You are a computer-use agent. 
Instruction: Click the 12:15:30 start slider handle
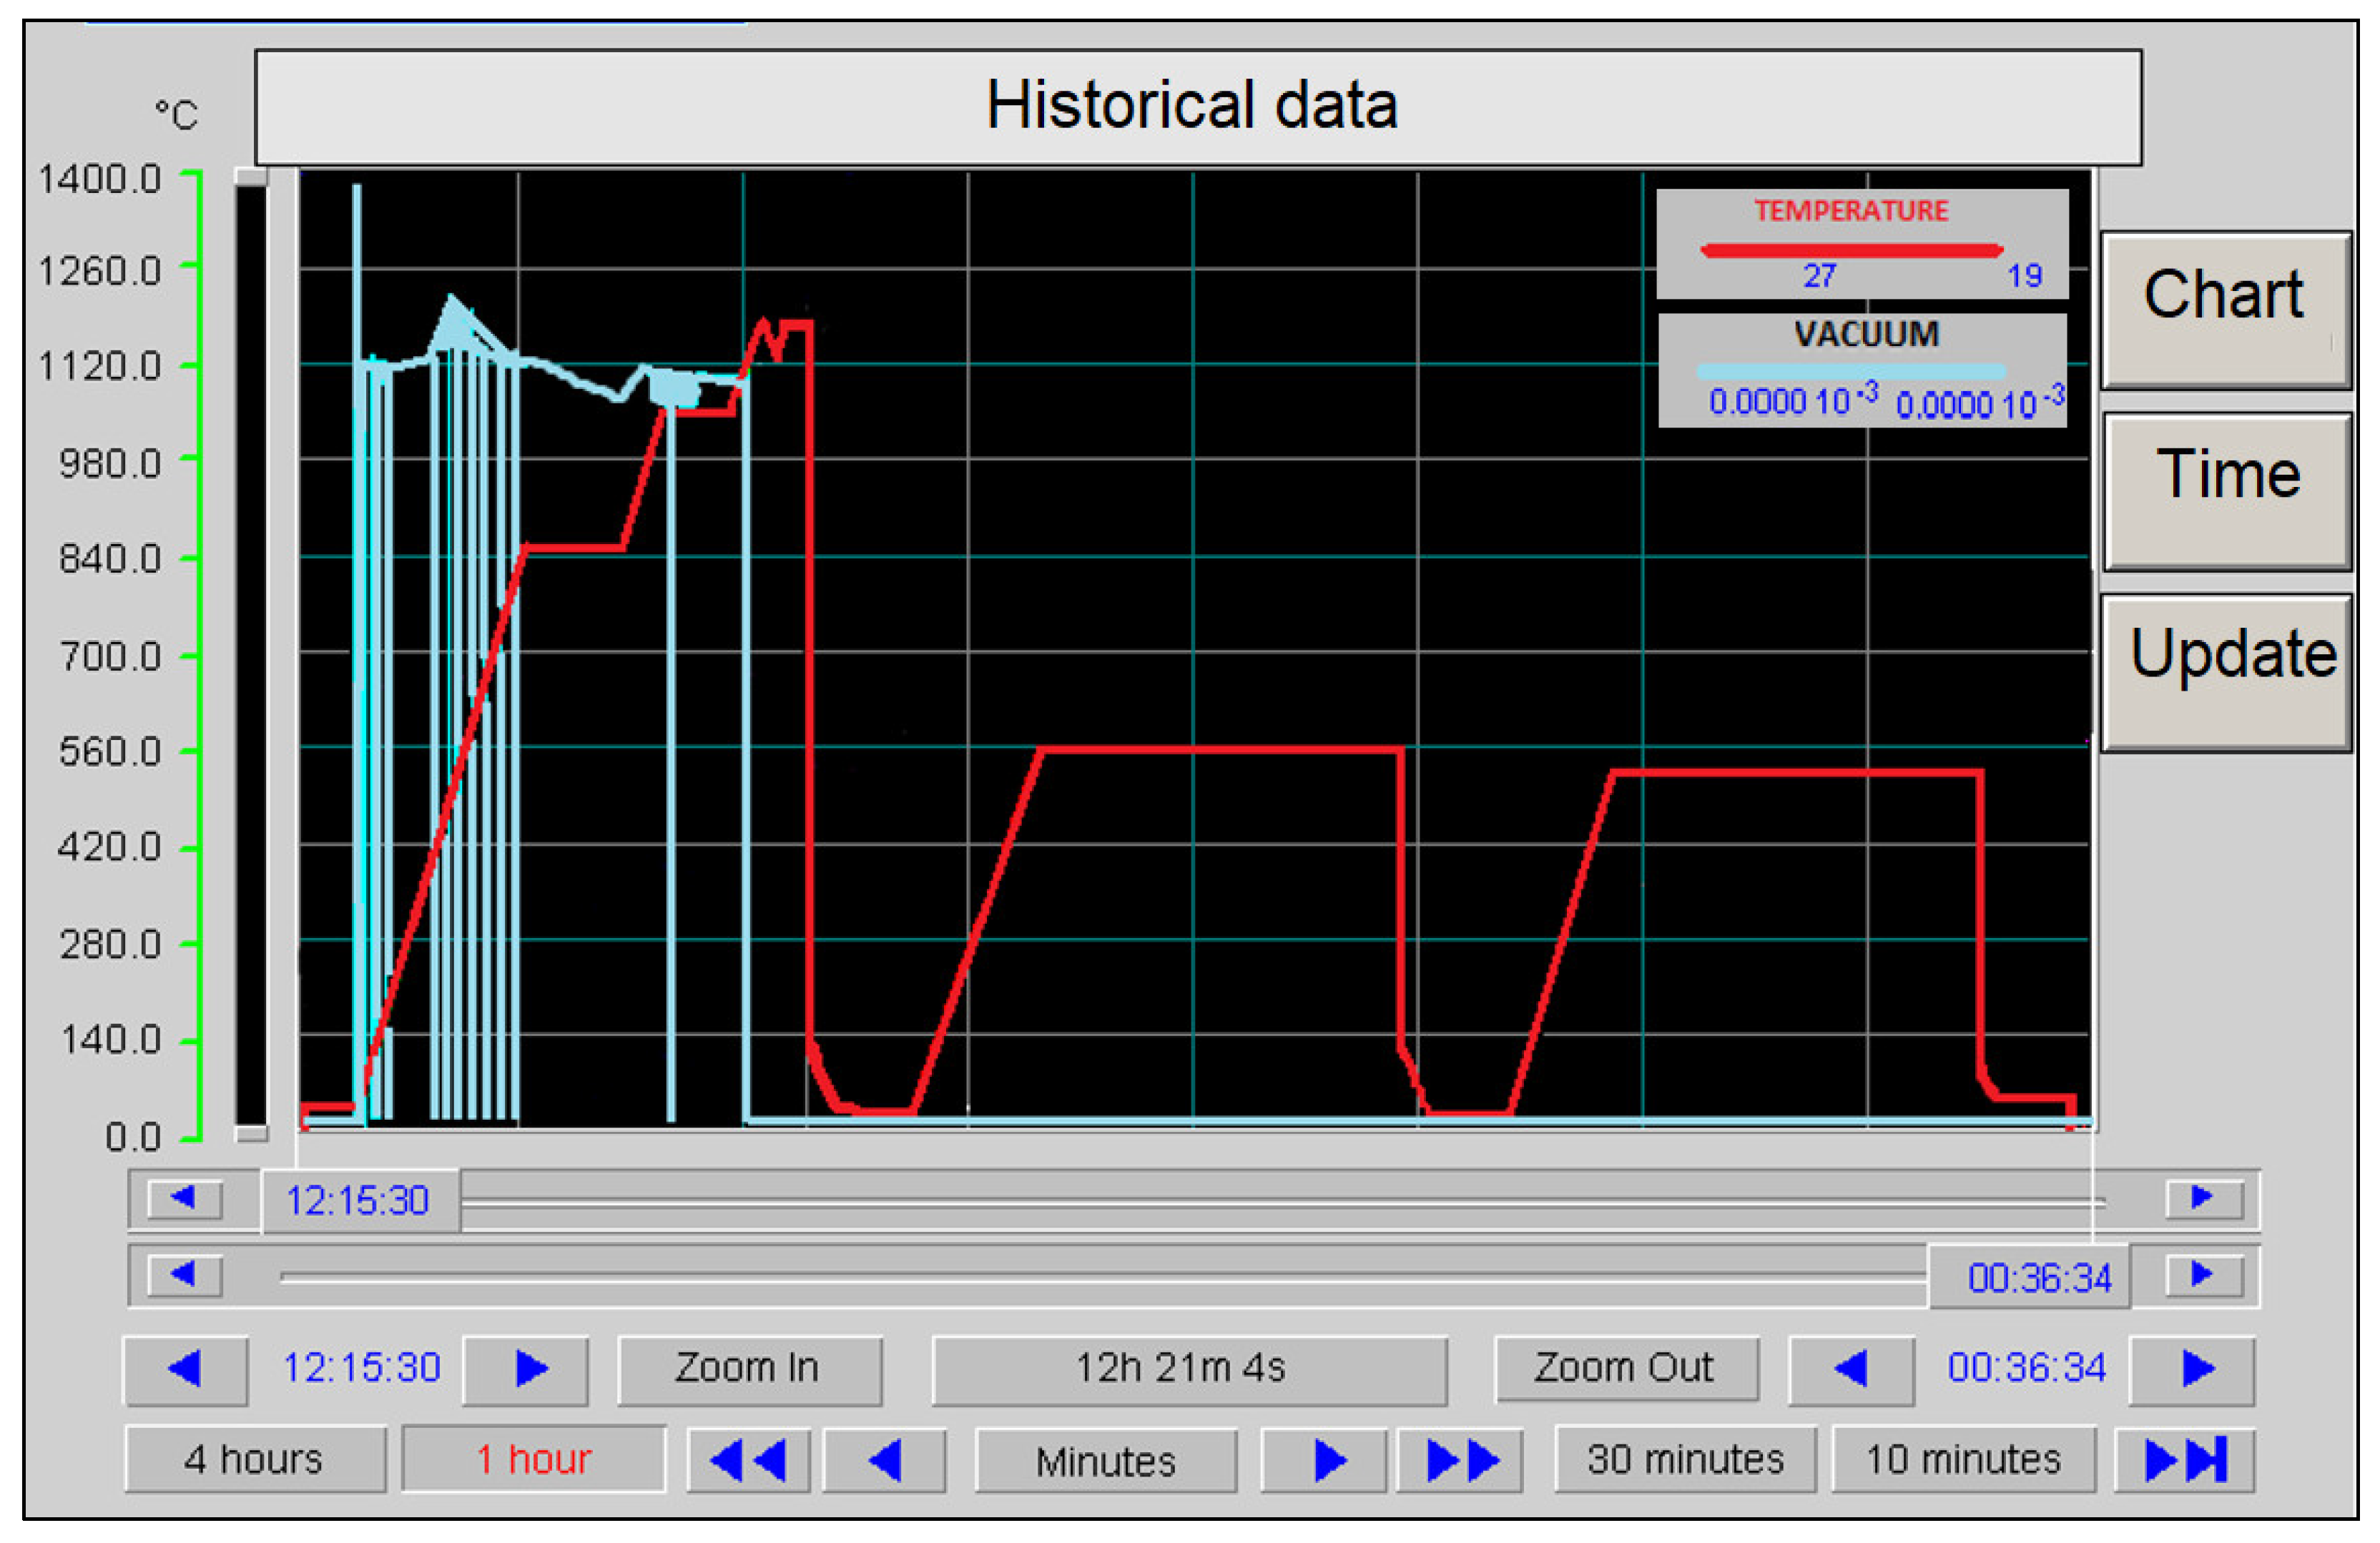pos(360,1200)
